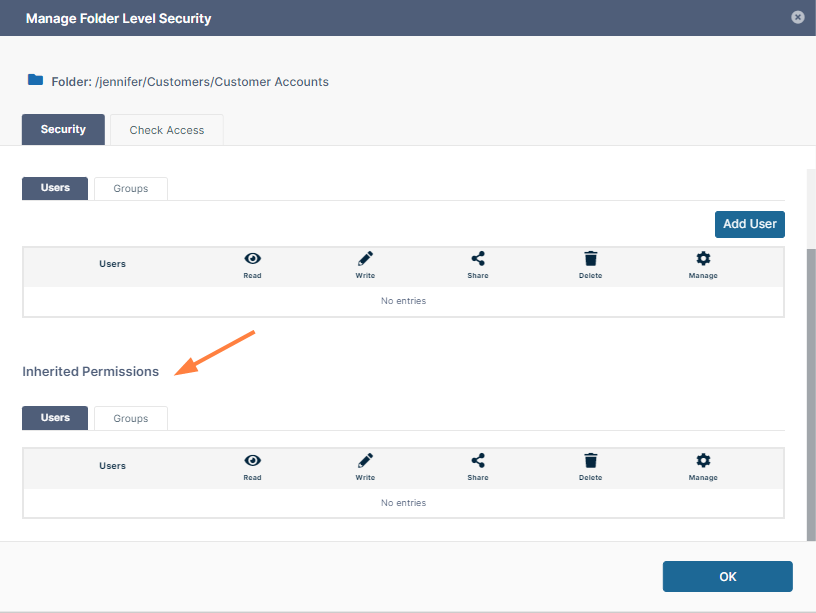Viewport: 816px width, 613px height.
Task: Close the Manage Folder Level Security dialog
Action: [x=797, y=17]
